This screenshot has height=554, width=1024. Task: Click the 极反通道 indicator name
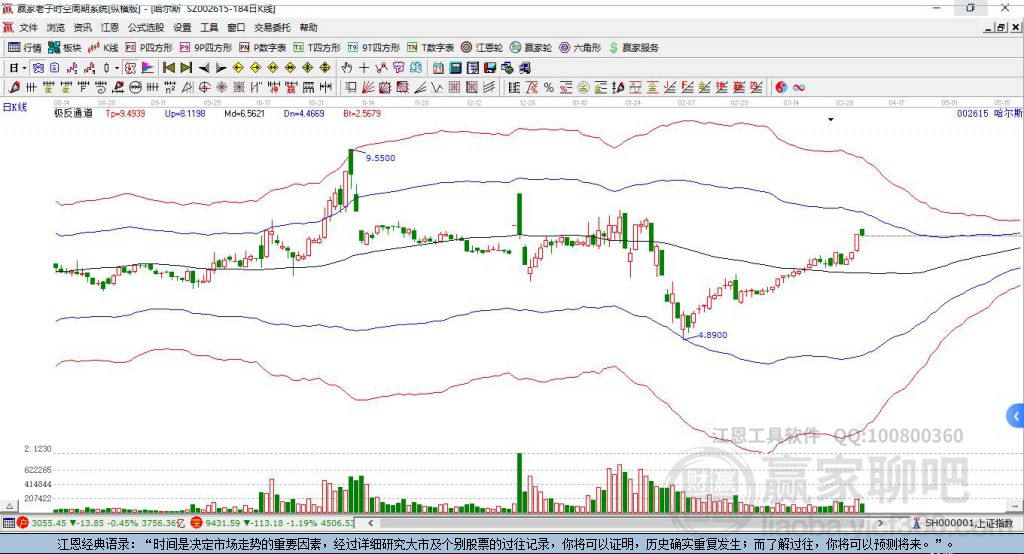(x=73, y=114)
